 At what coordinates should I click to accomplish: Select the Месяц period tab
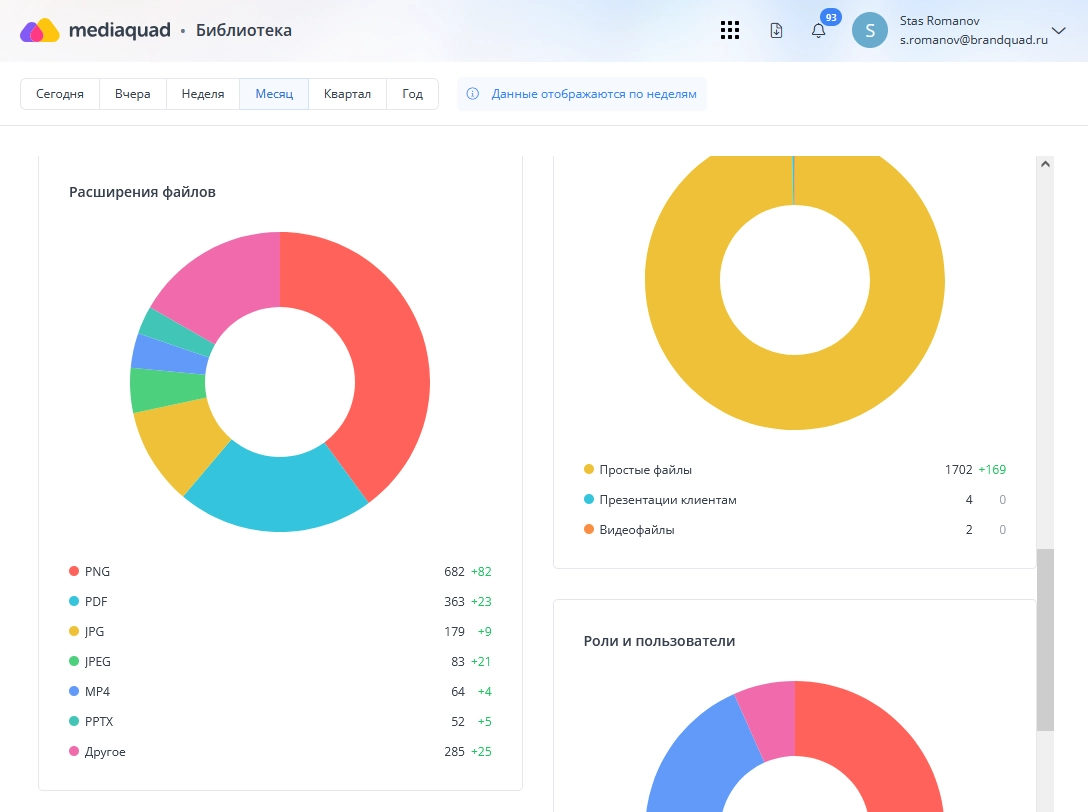(x=274, y=94)
